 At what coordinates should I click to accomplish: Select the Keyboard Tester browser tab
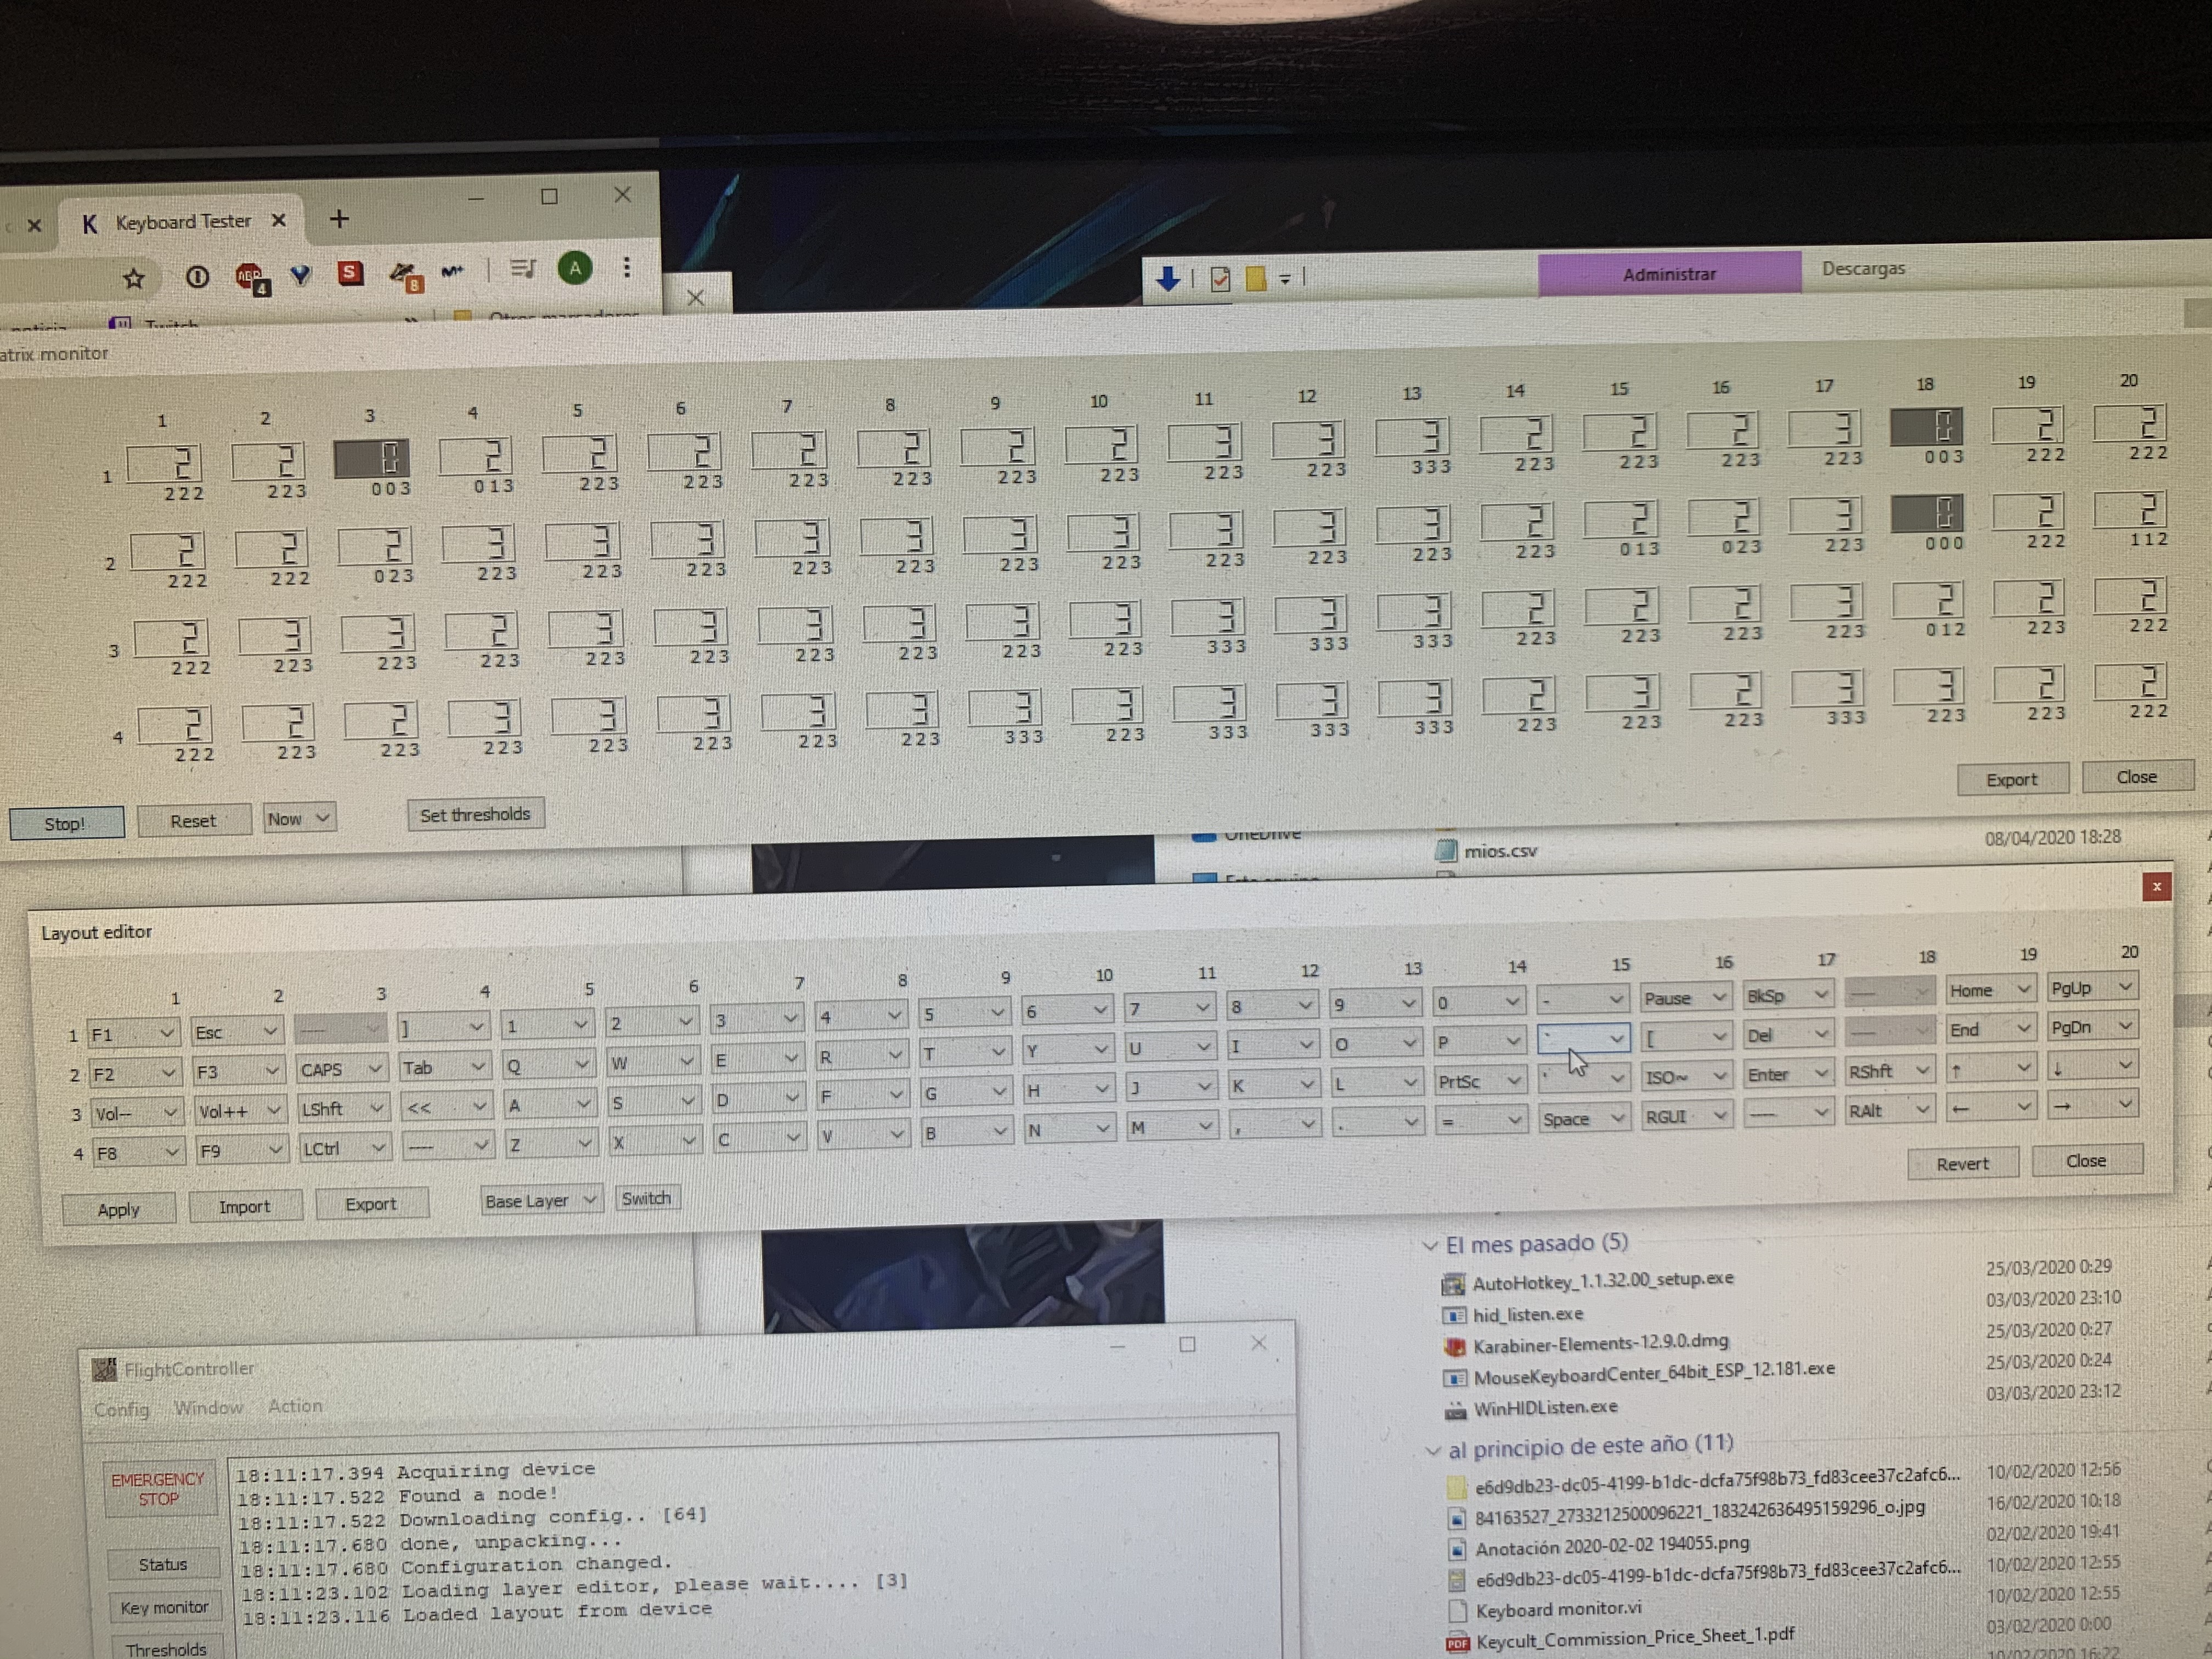pos(183,222)
